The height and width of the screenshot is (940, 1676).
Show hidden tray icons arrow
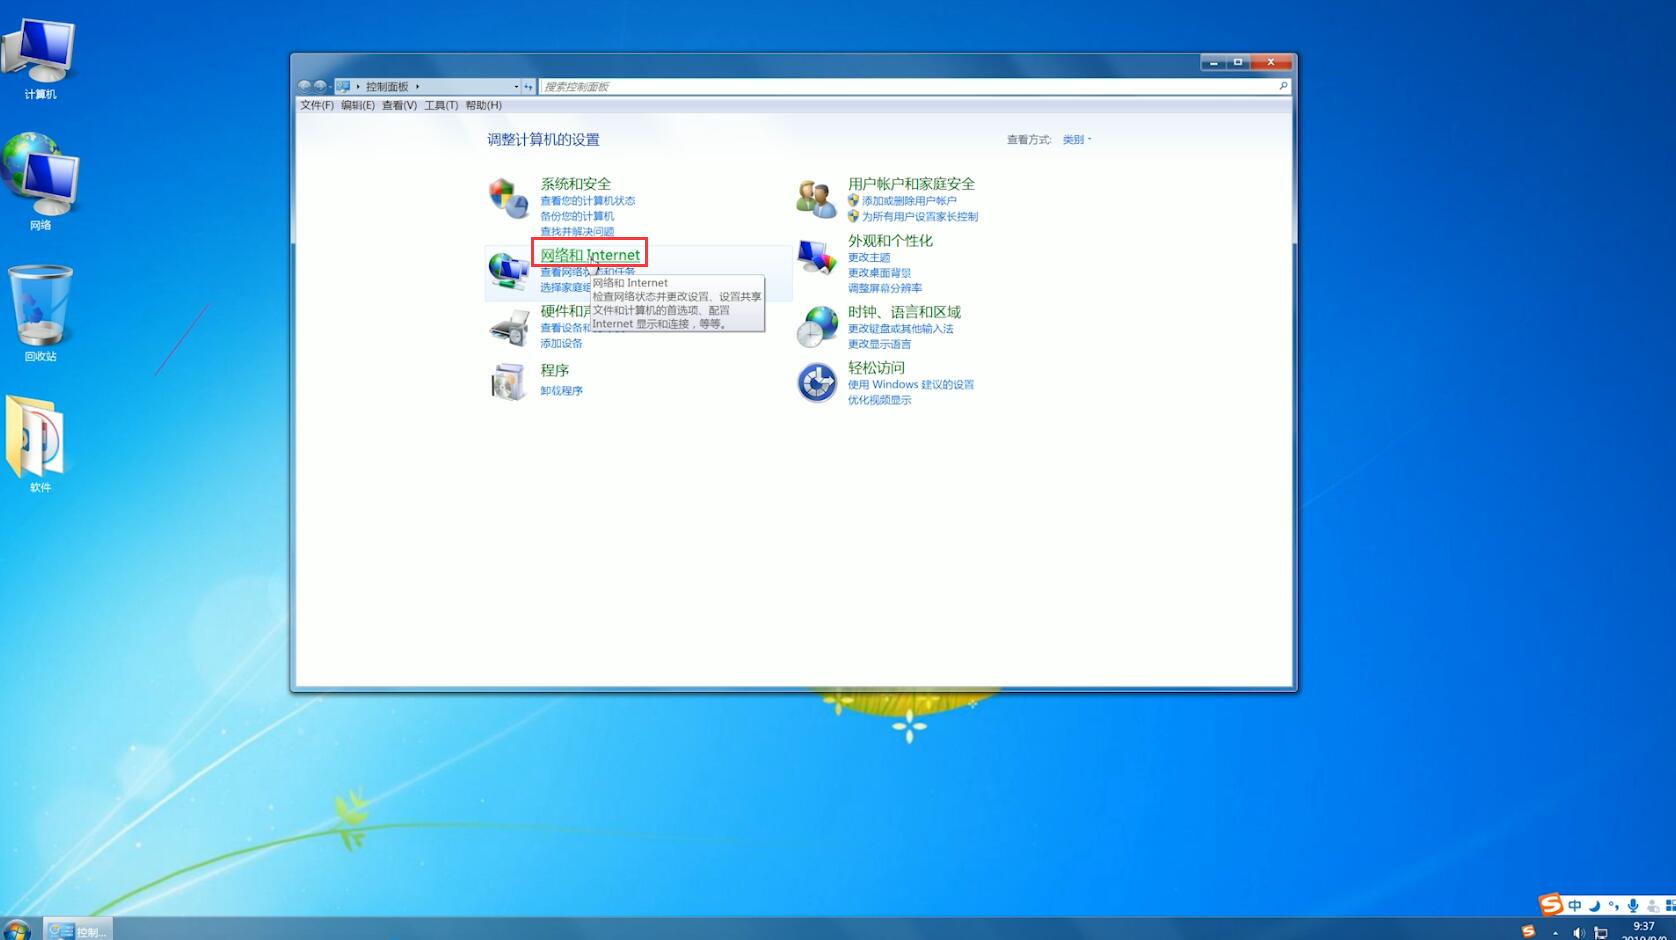(1555, 933)
